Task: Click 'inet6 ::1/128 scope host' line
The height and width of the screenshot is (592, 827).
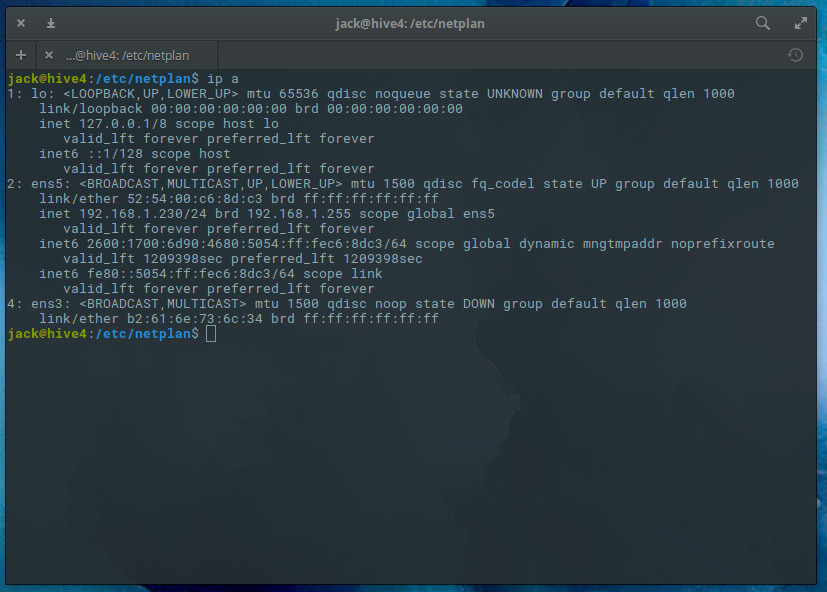Action: coord(134,154)
